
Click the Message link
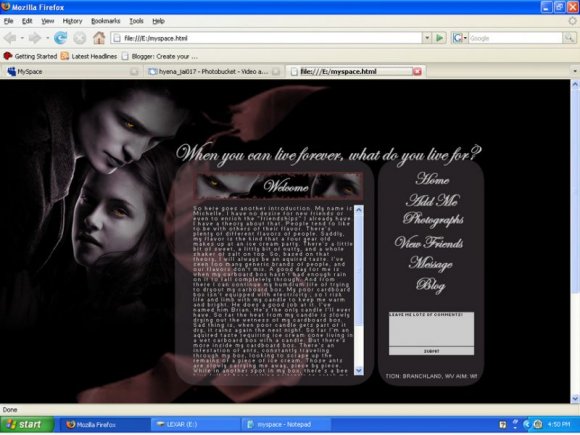(431, 264)
